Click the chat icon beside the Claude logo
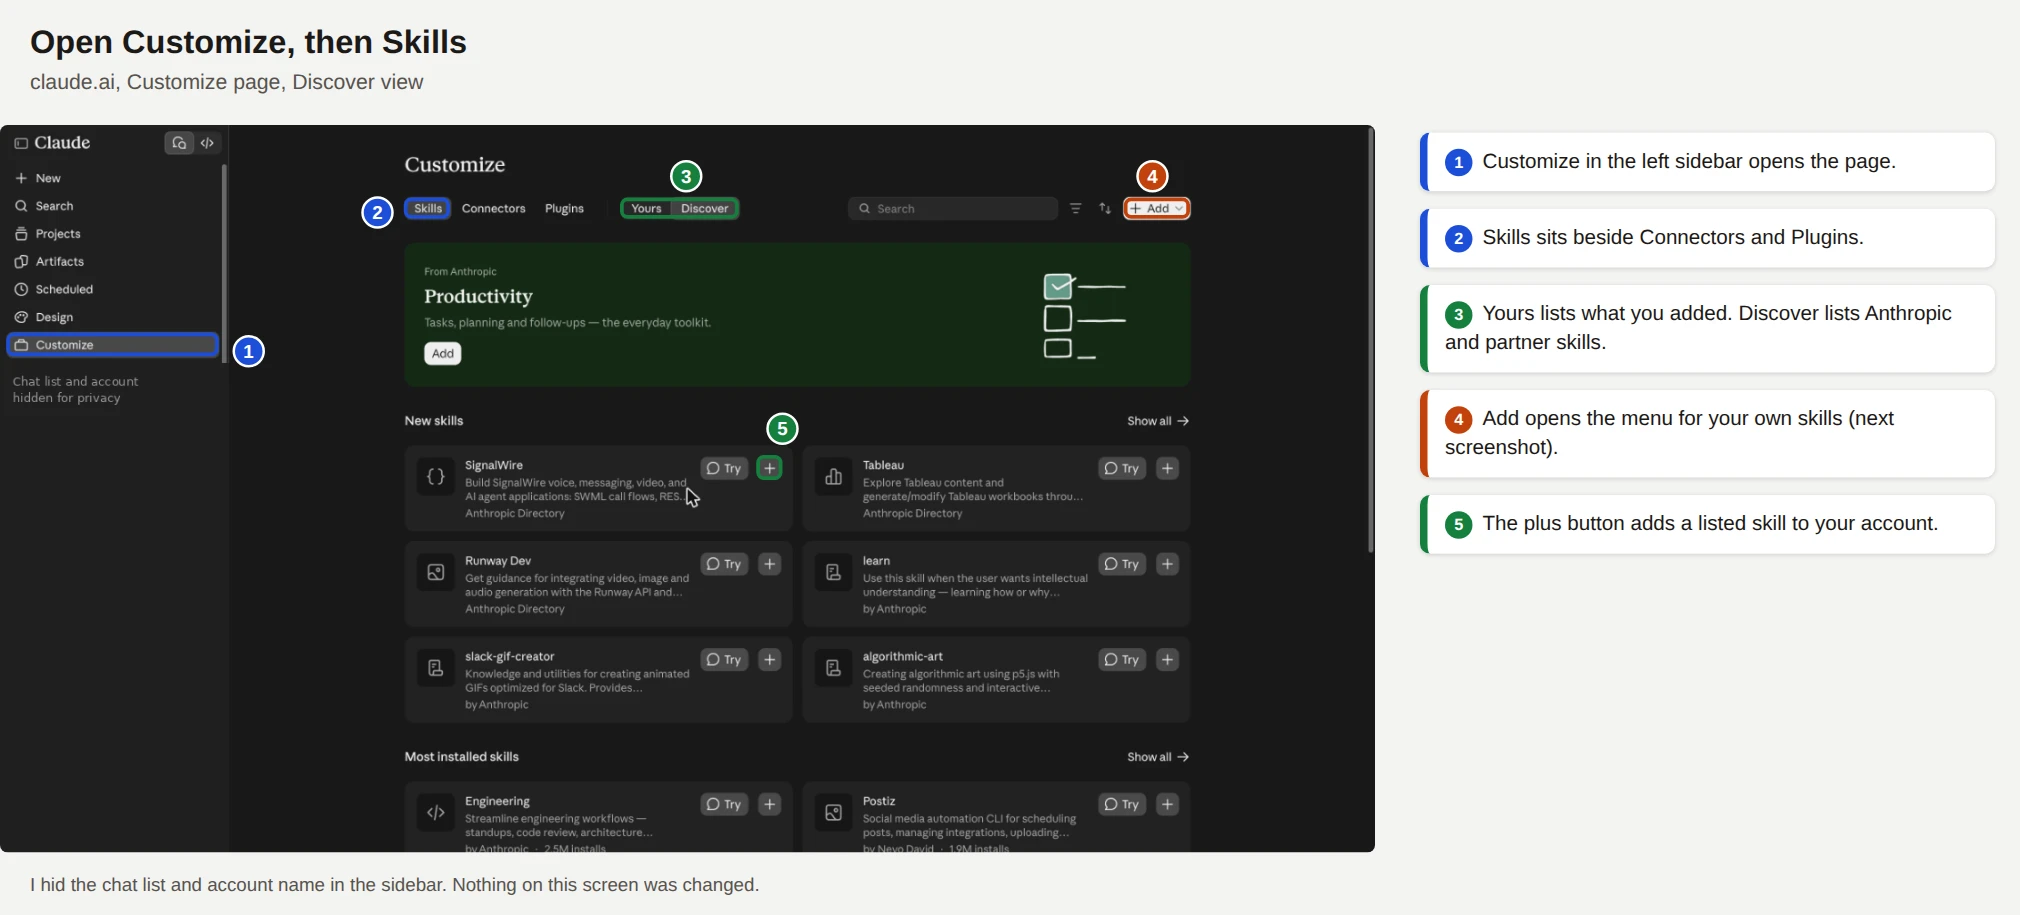The width and height of the screenshot is (2020, 915). click(179, 143)
